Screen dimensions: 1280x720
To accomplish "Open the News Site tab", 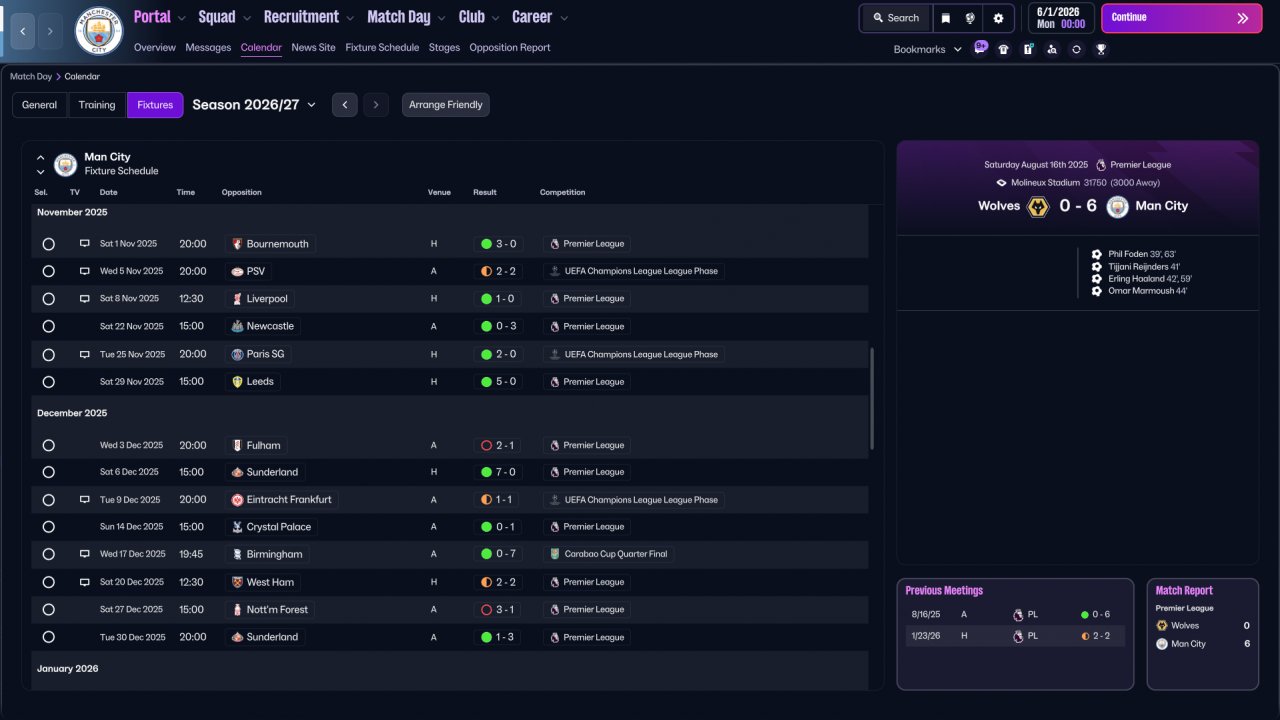I will [x=314, y=47].
